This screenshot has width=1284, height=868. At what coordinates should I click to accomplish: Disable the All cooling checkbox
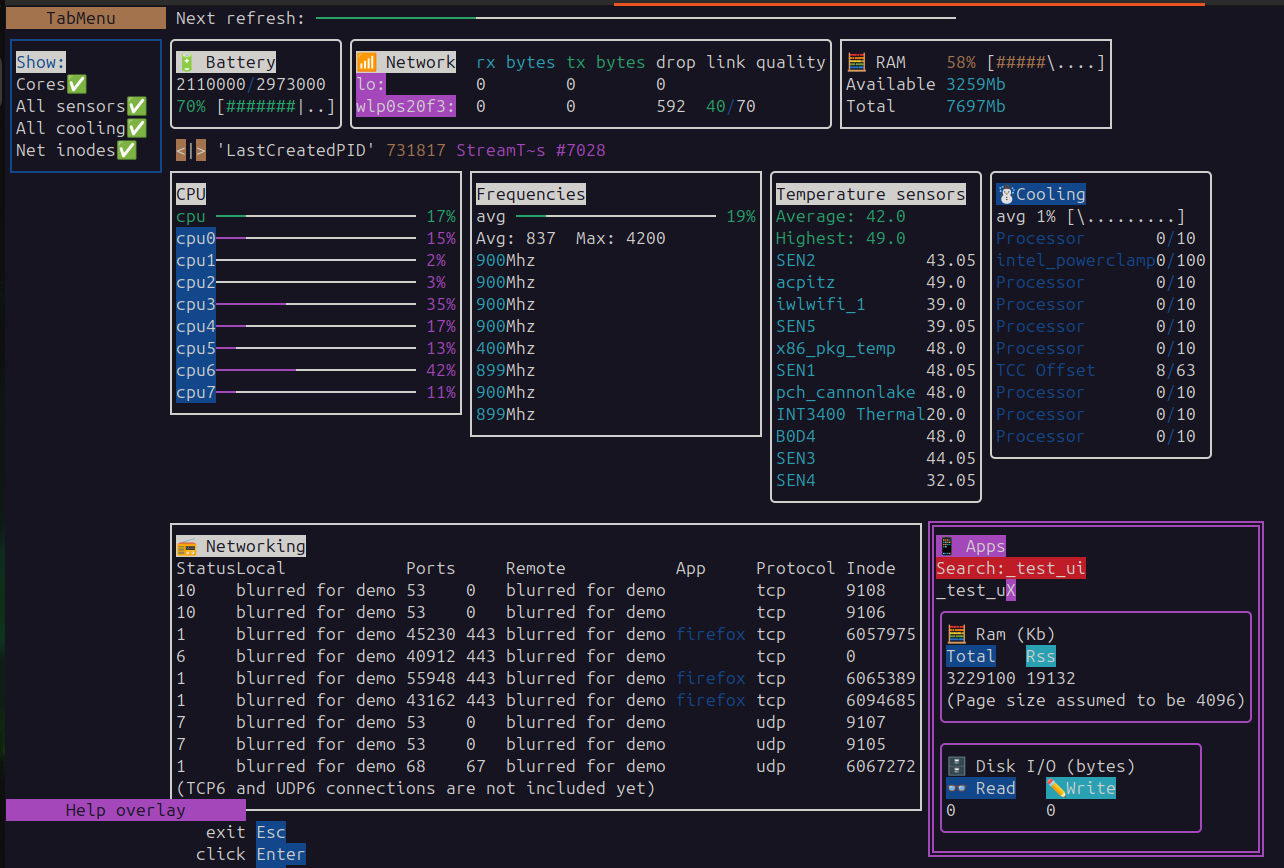(x=137, y=128)
